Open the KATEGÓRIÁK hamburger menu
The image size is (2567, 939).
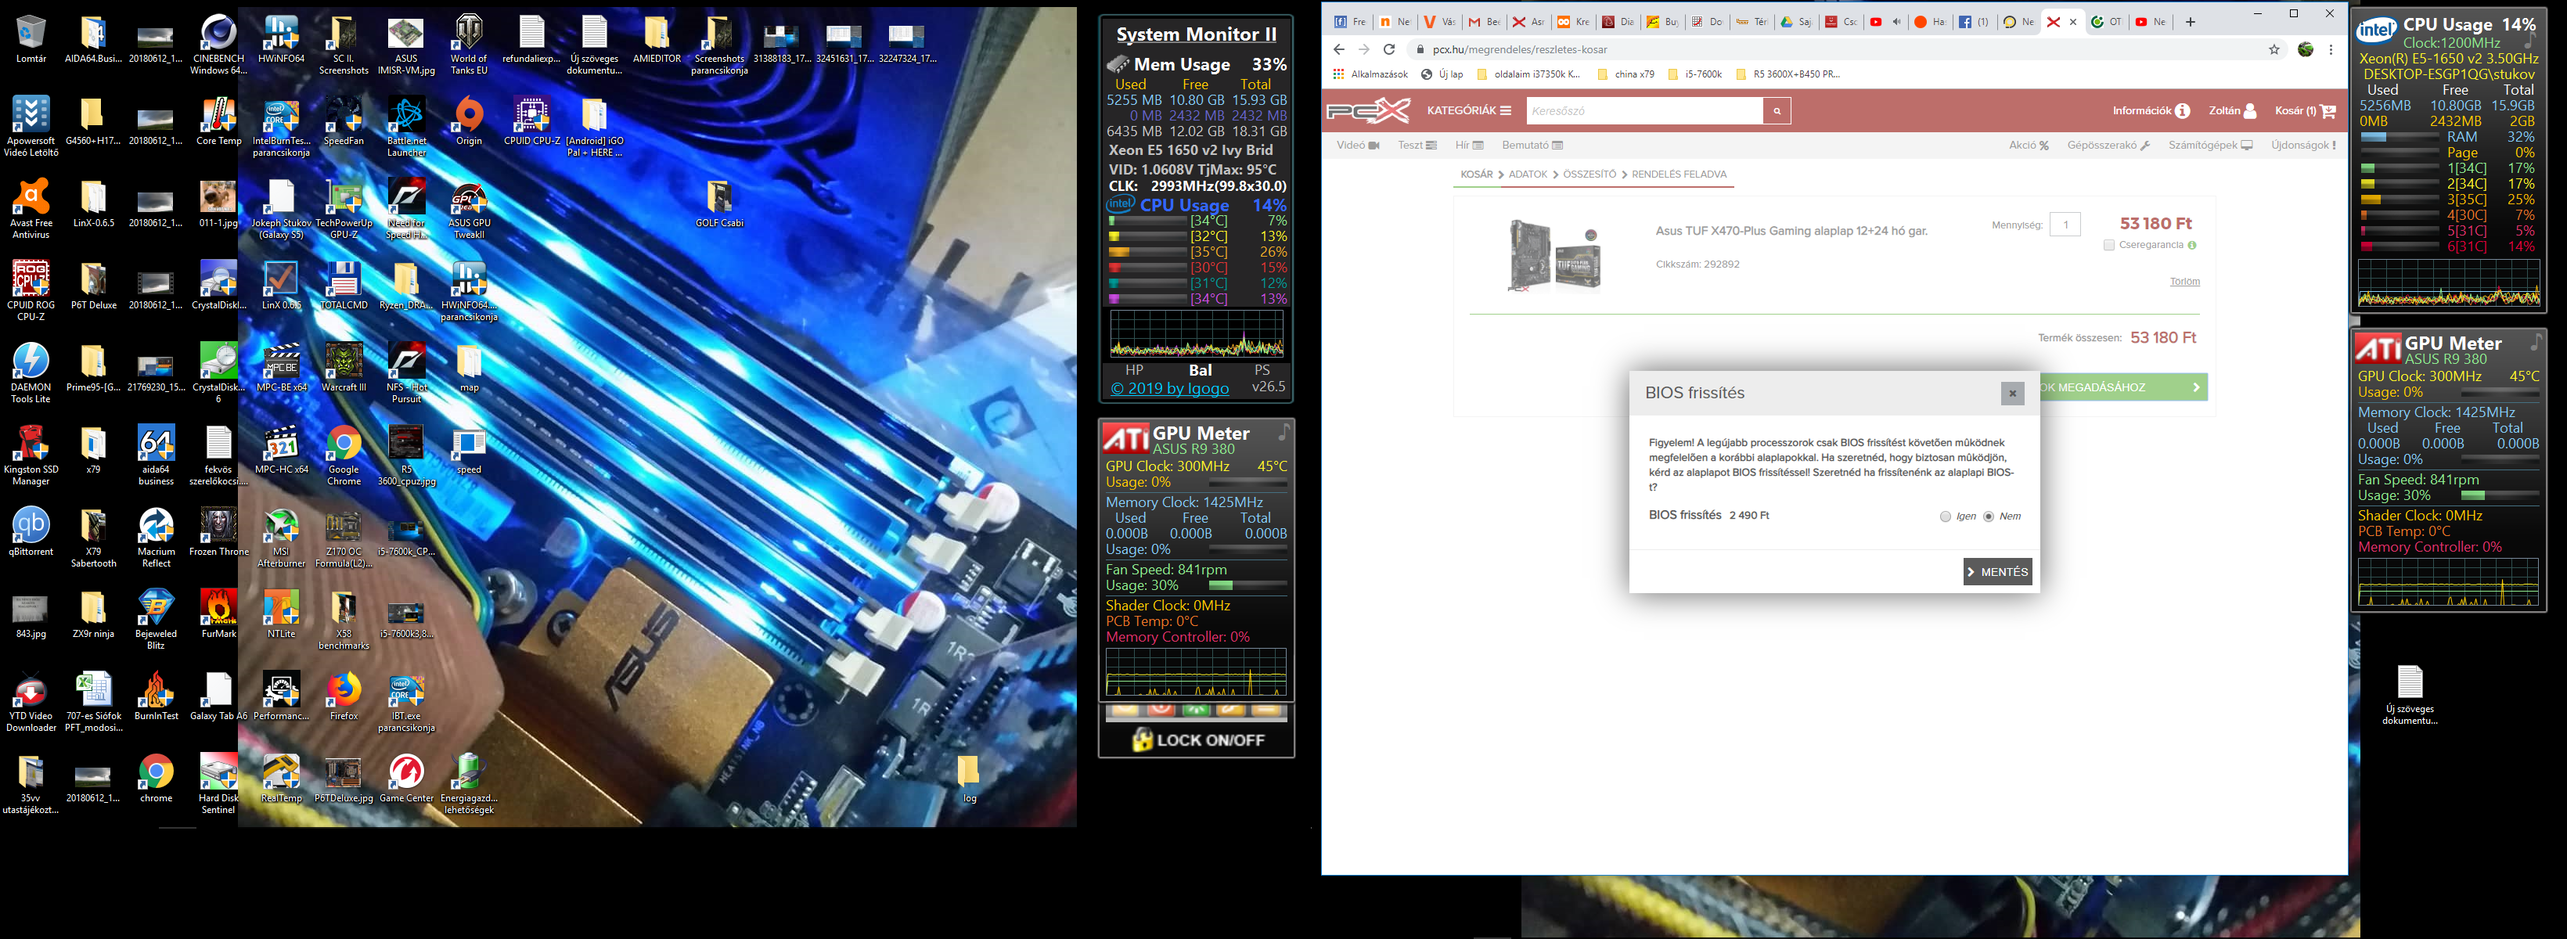[1468, 111]
